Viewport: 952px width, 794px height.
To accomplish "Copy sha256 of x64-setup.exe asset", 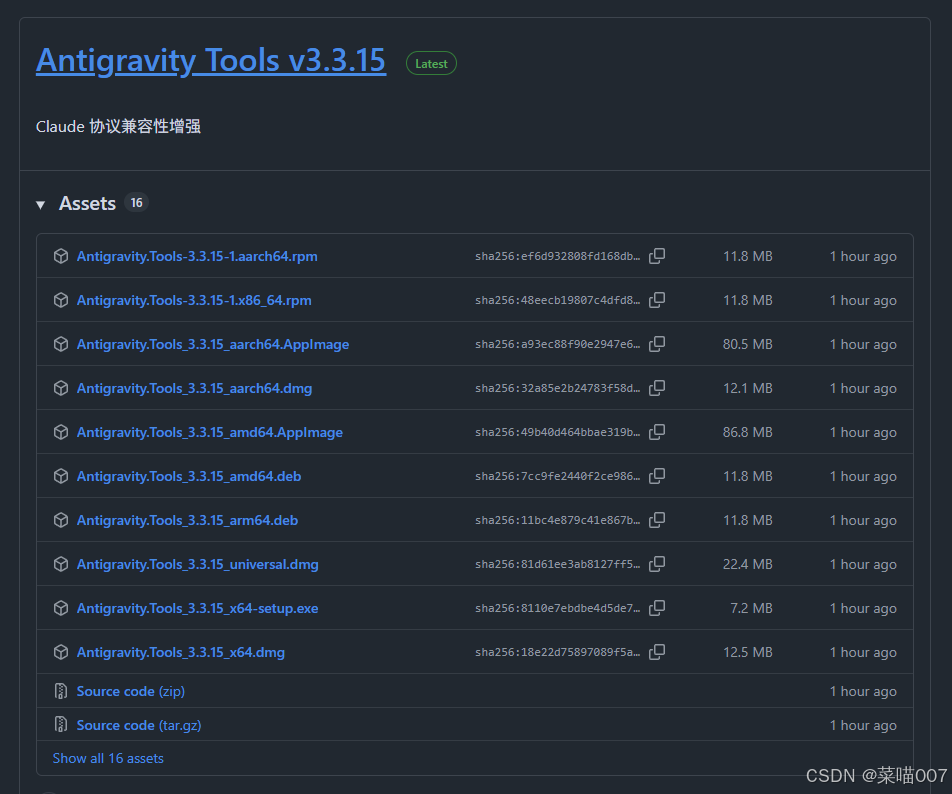I will pos(657,608).
